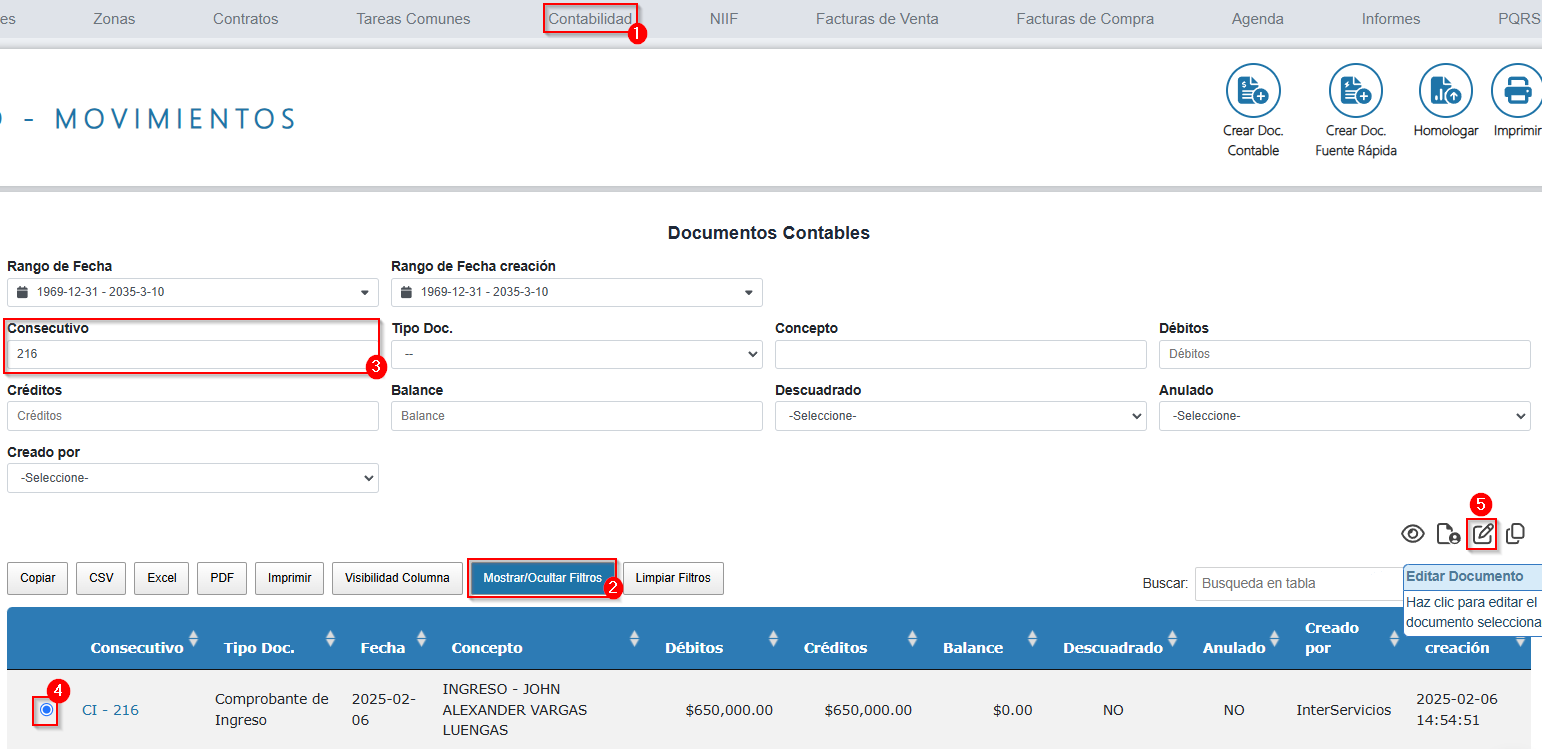The width and height of the screenshot is (1542, 749).
Task: Select the radio button for CI - 216
Action: (46, 709)
